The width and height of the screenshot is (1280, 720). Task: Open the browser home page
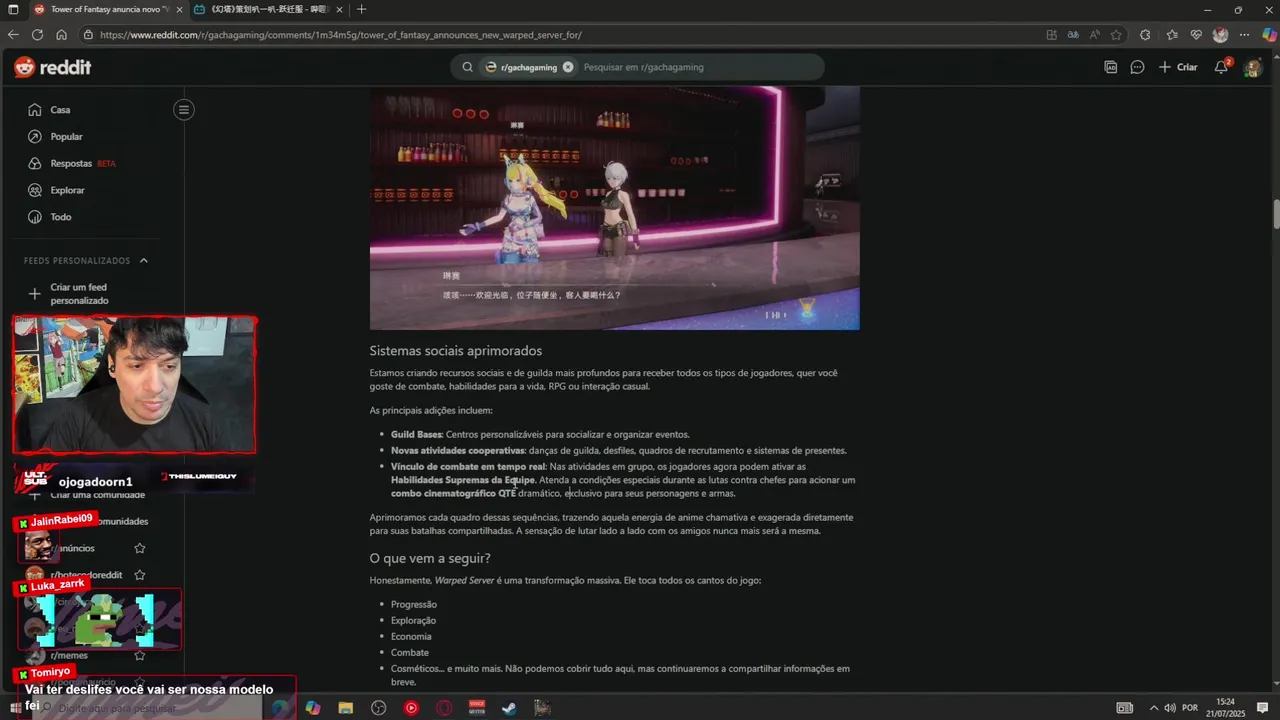pos(61,34)
